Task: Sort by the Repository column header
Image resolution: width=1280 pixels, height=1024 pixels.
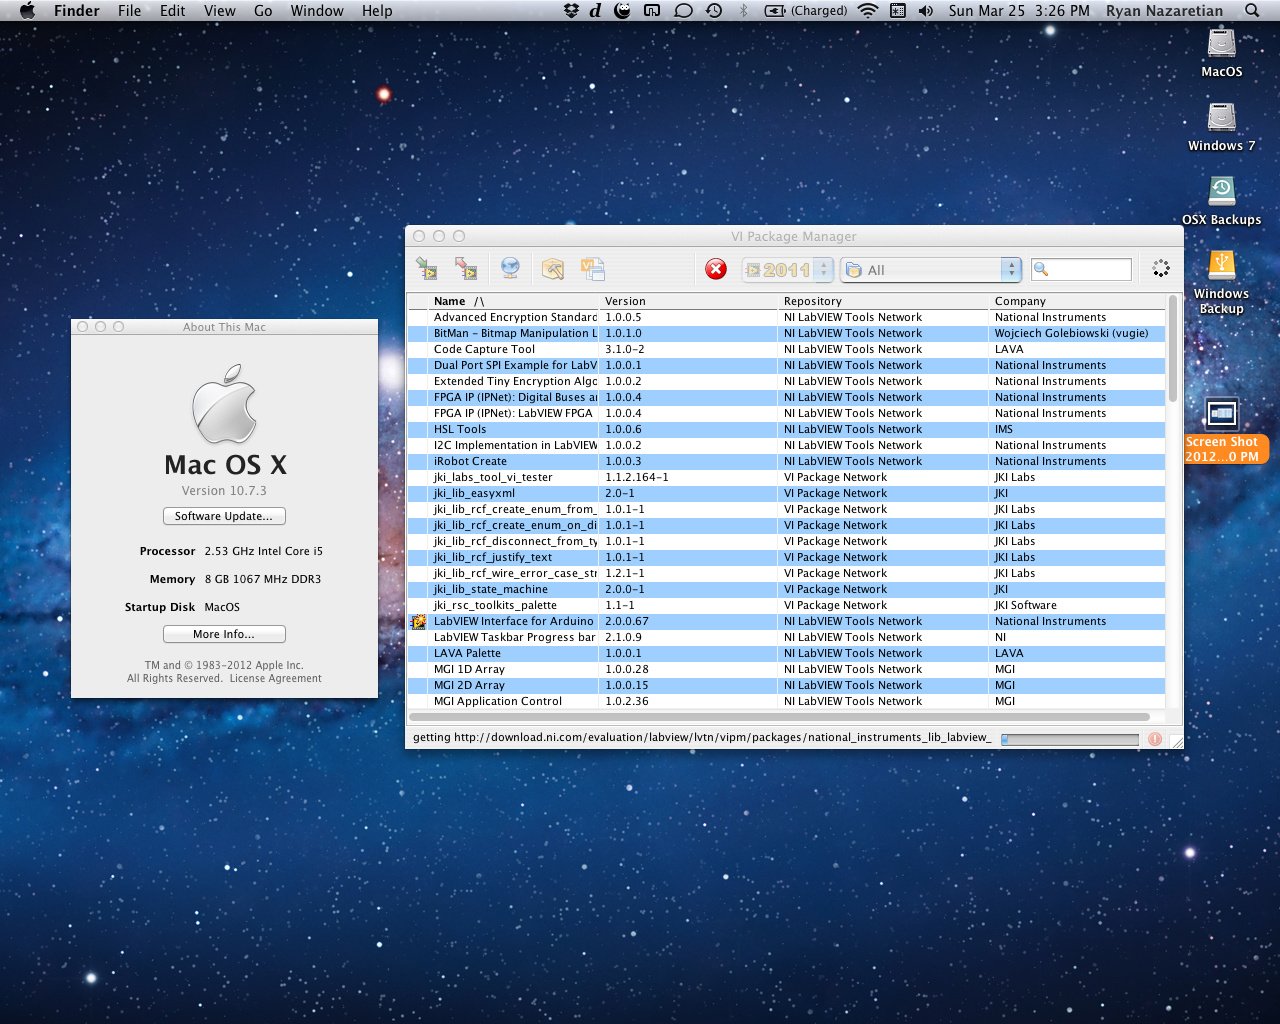Action: click(884, 301)
